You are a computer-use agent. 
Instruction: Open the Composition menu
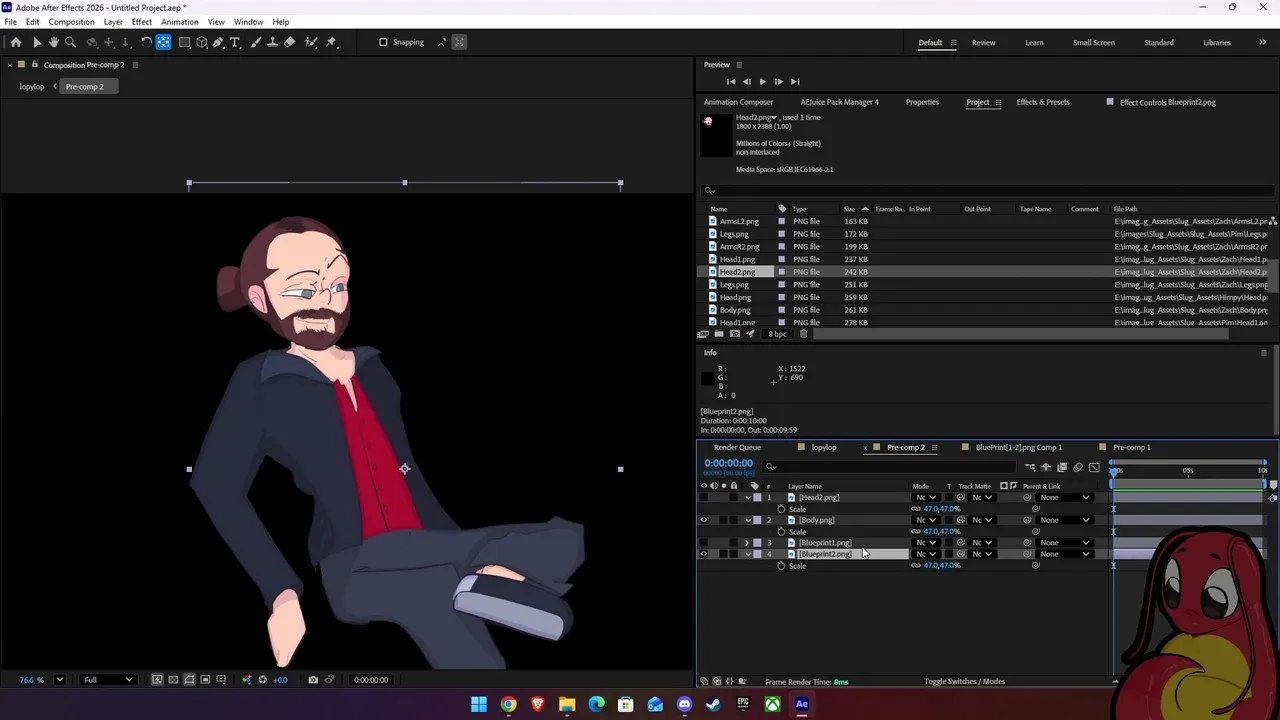pyautogui.click(x=72, y=22)
